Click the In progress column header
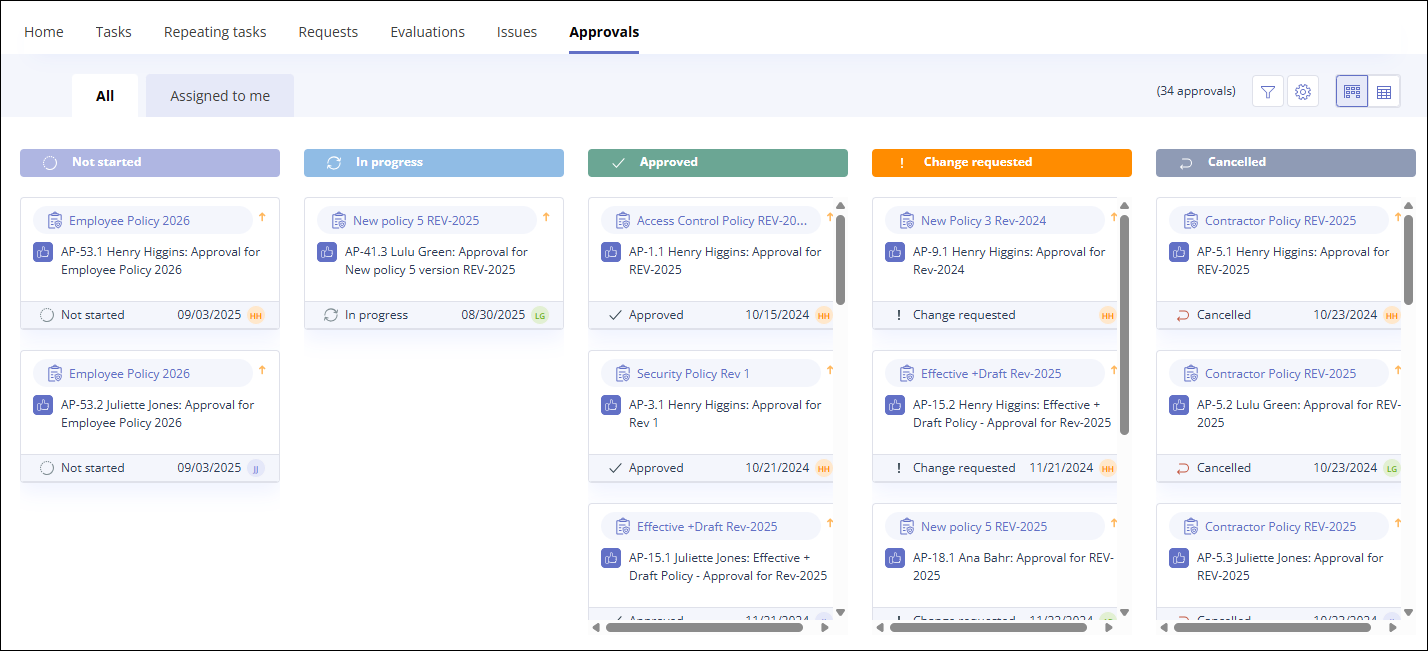The height and width of the screenshot is (651, 1428). coord(433,162)
